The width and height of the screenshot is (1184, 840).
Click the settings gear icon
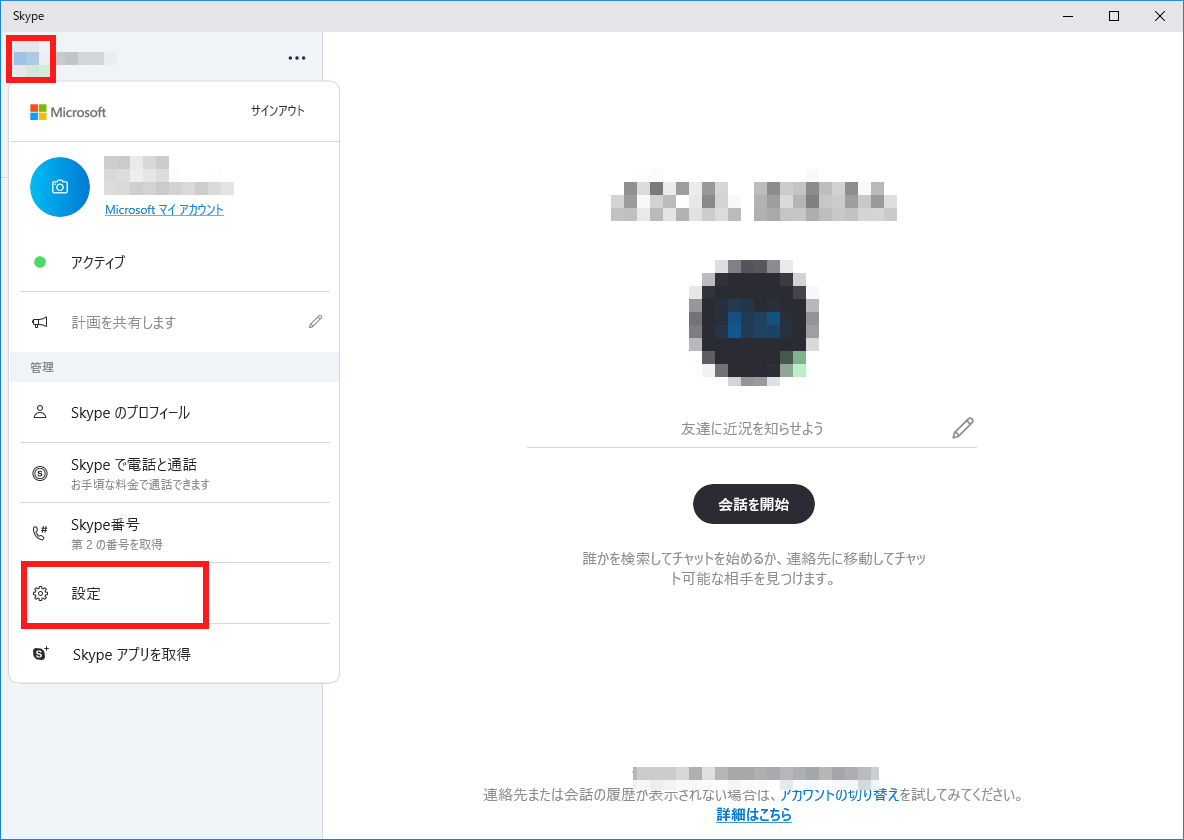coord(41,594)
